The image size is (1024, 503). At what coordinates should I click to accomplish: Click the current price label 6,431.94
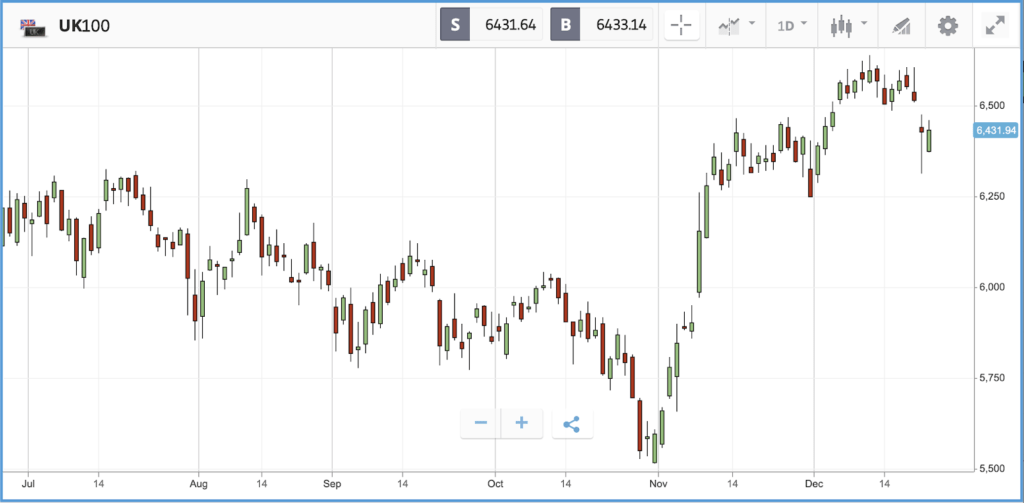coord(996,131)
